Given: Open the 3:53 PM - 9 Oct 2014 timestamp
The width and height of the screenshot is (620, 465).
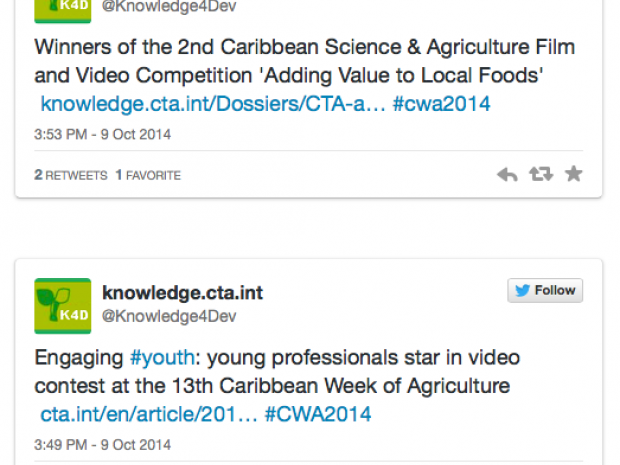Looking at the screenshot, I should click(102, 134).
